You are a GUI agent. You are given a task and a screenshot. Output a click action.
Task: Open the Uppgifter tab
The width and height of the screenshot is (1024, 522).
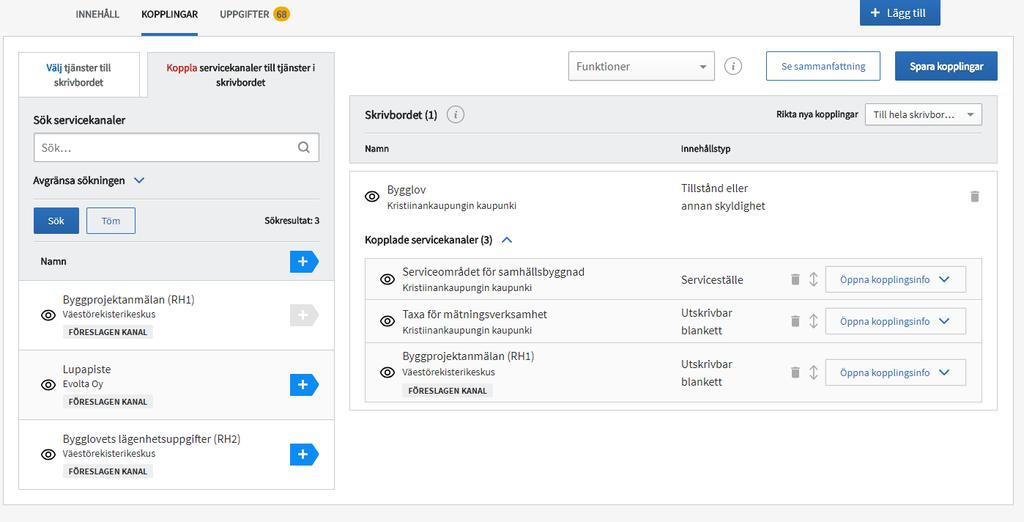click(x=244, y=14)
